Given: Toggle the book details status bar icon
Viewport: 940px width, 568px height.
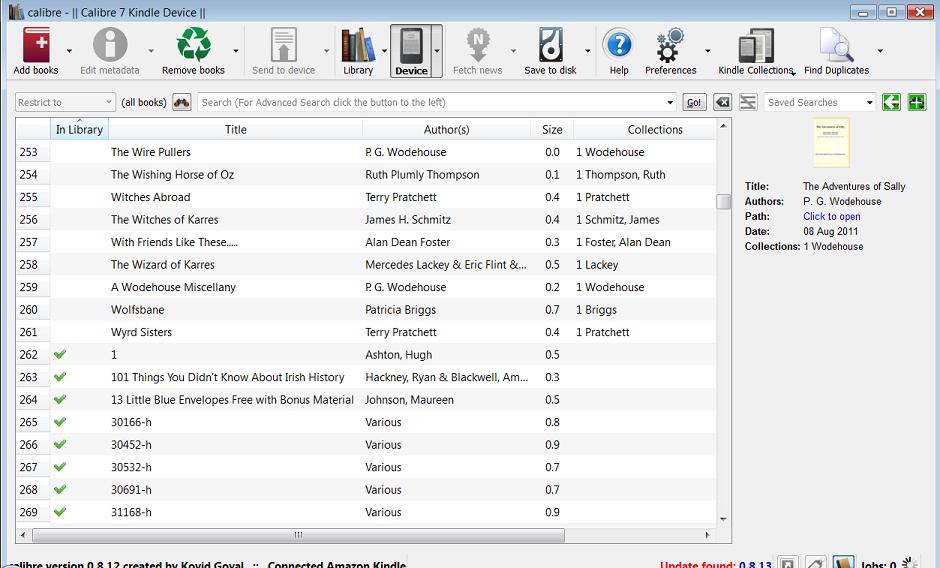Looking at the screenshot, I should pyautogui.click(x=843, y=563).
